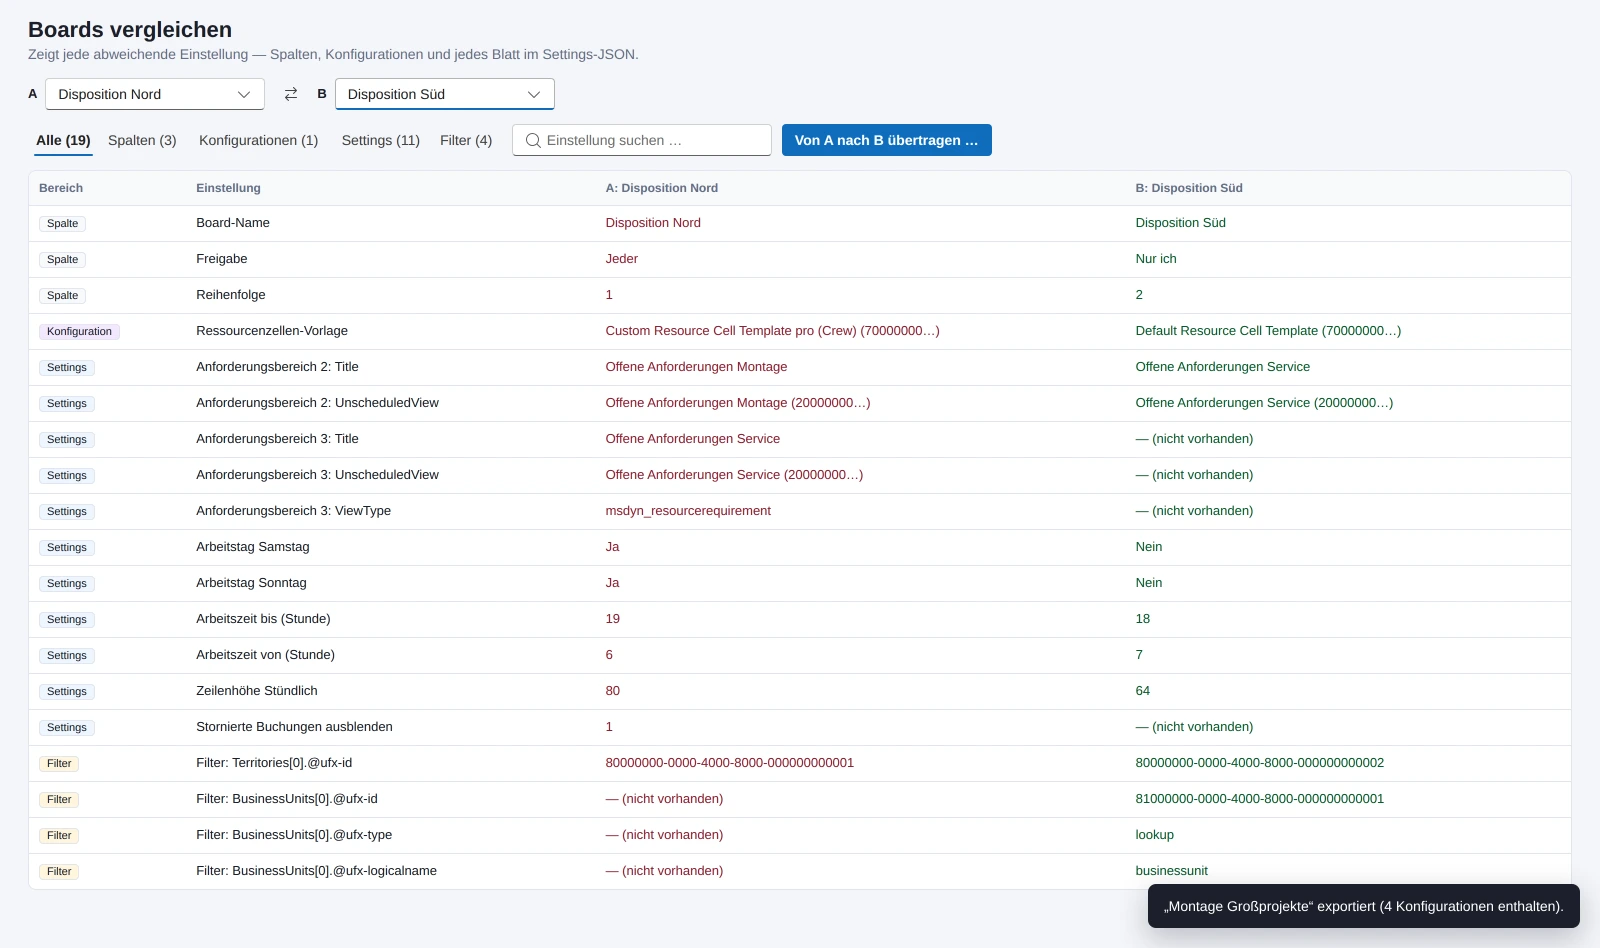Click the Montage Großprojekte exportiert toast notification

coord(1363,906)
